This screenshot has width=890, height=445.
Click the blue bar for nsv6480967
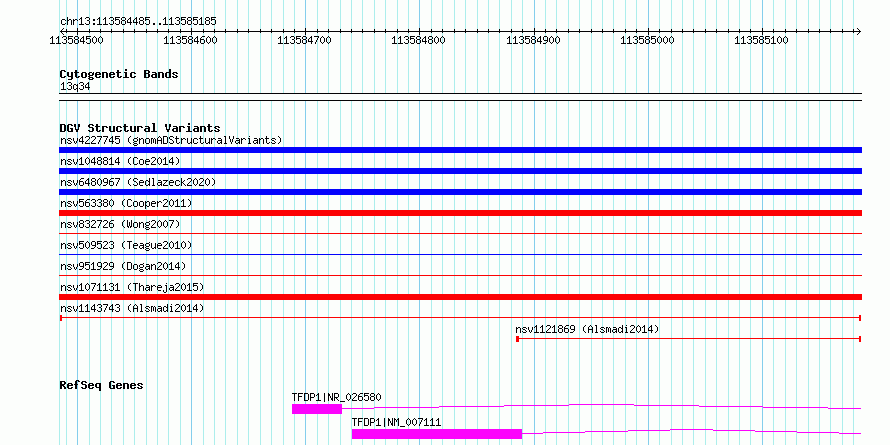(x=460, y=192)
